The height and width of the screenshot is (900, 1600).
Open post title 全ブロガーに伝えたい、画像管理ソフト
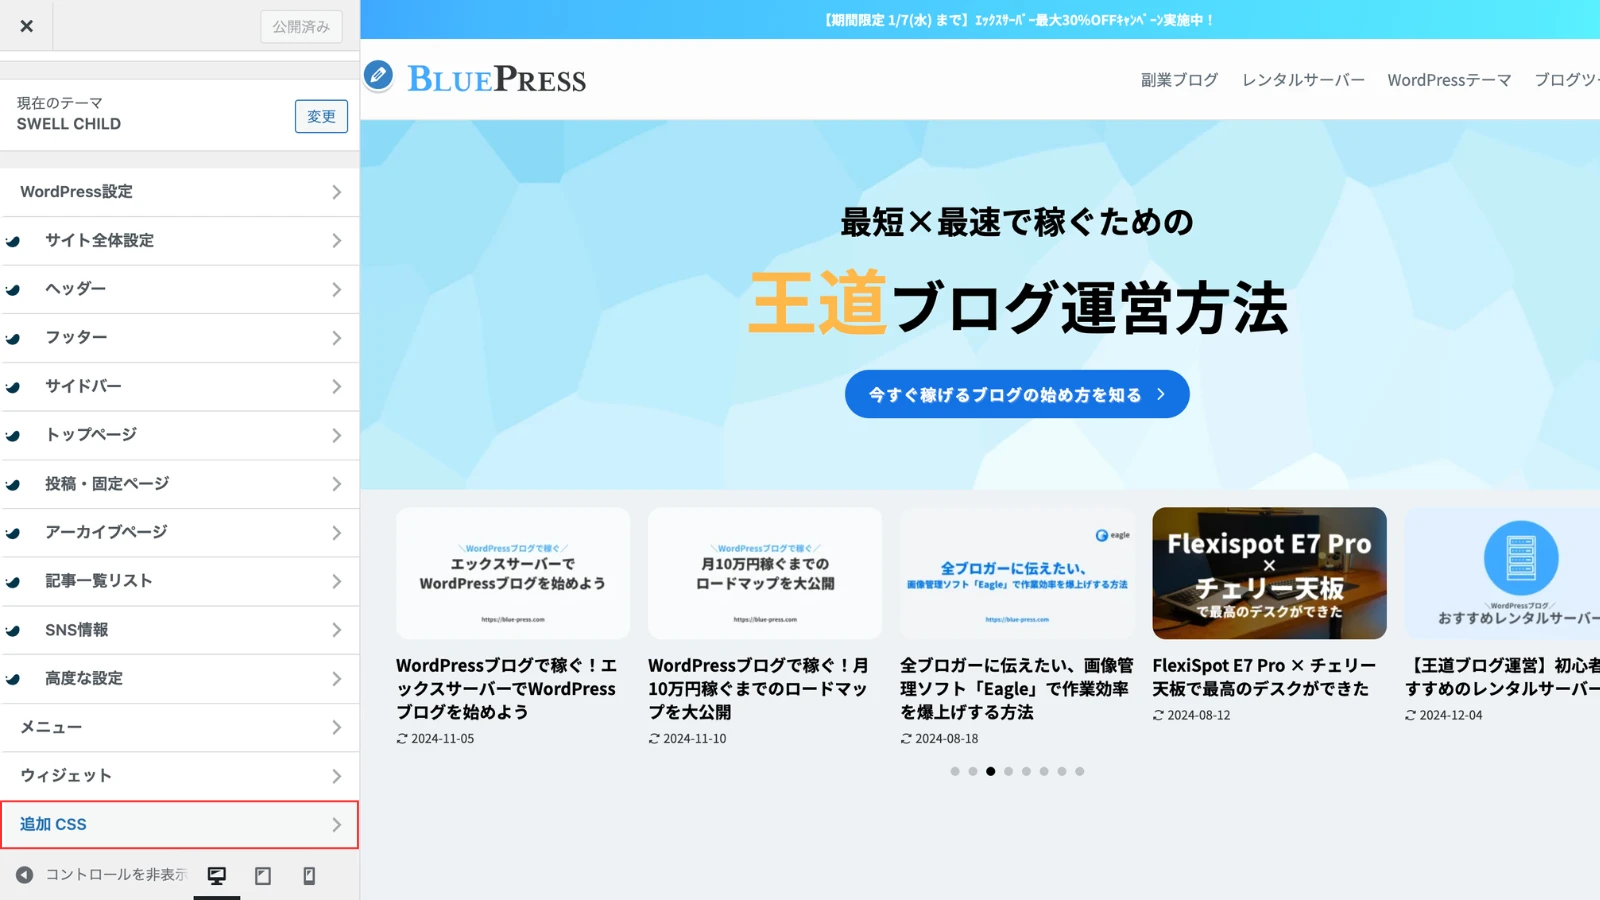tap(1017, 689)
